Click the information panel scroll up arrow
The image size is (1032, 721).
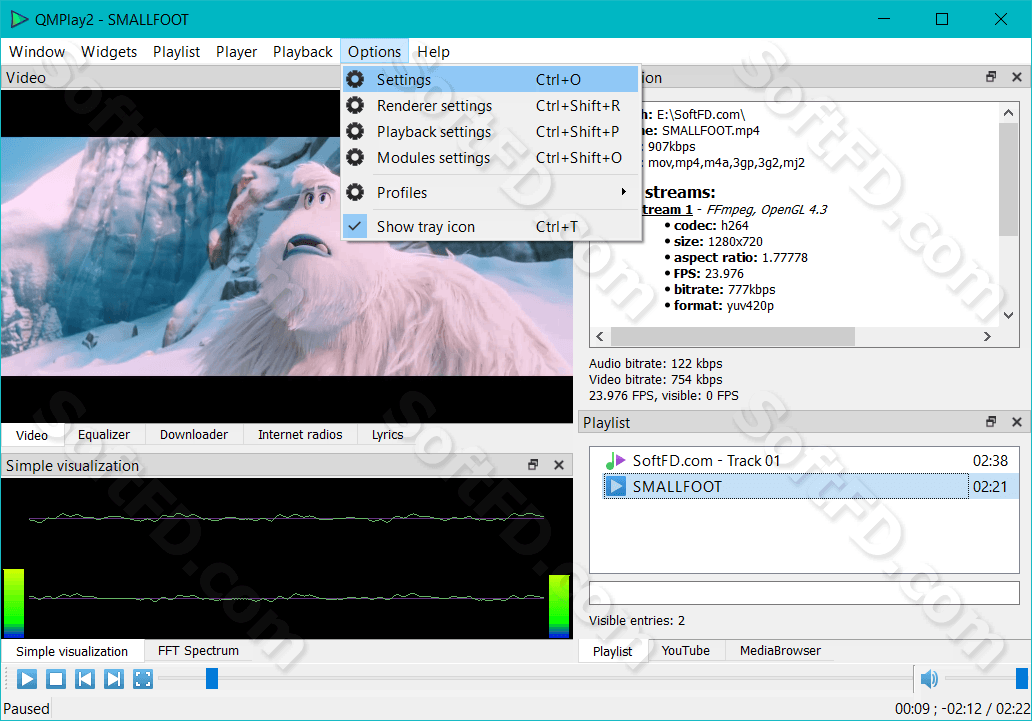point(1008,113)
